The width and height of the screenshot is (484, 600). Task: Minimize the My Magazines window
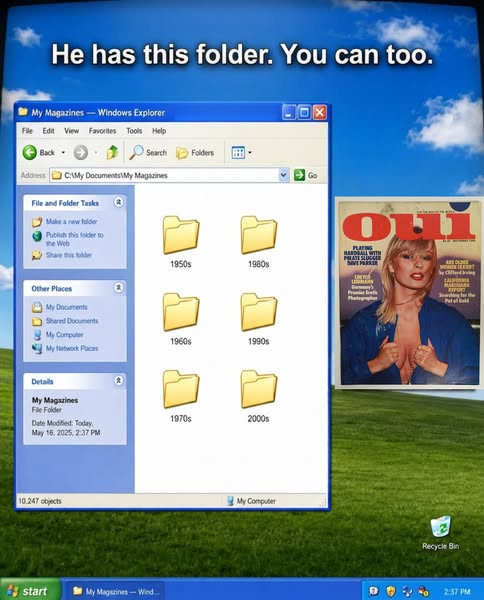289,112
